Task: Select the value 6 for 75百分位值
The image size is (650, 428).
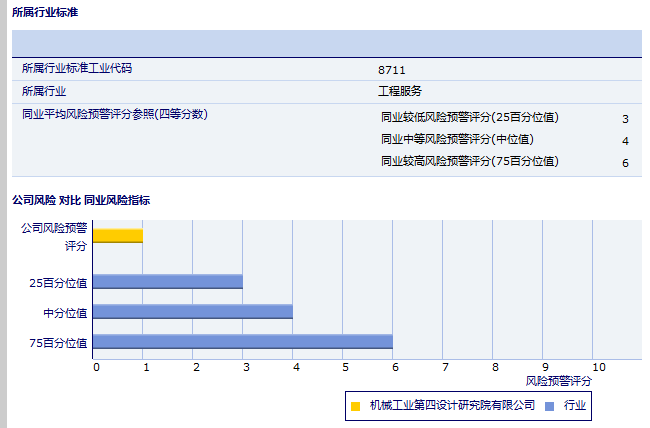Action: 625,163
